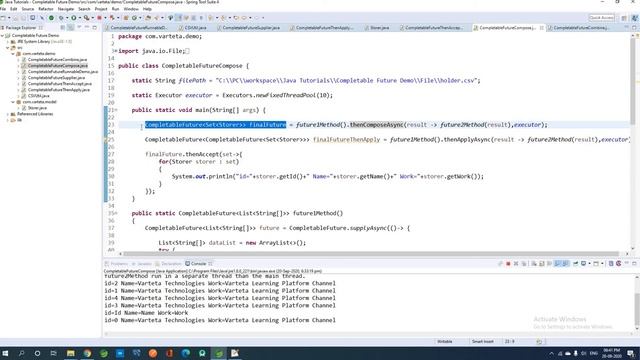Expand JRE System Library node
Image resolution: width=640 pixels, height=360 pixels.
click(8, 42)
